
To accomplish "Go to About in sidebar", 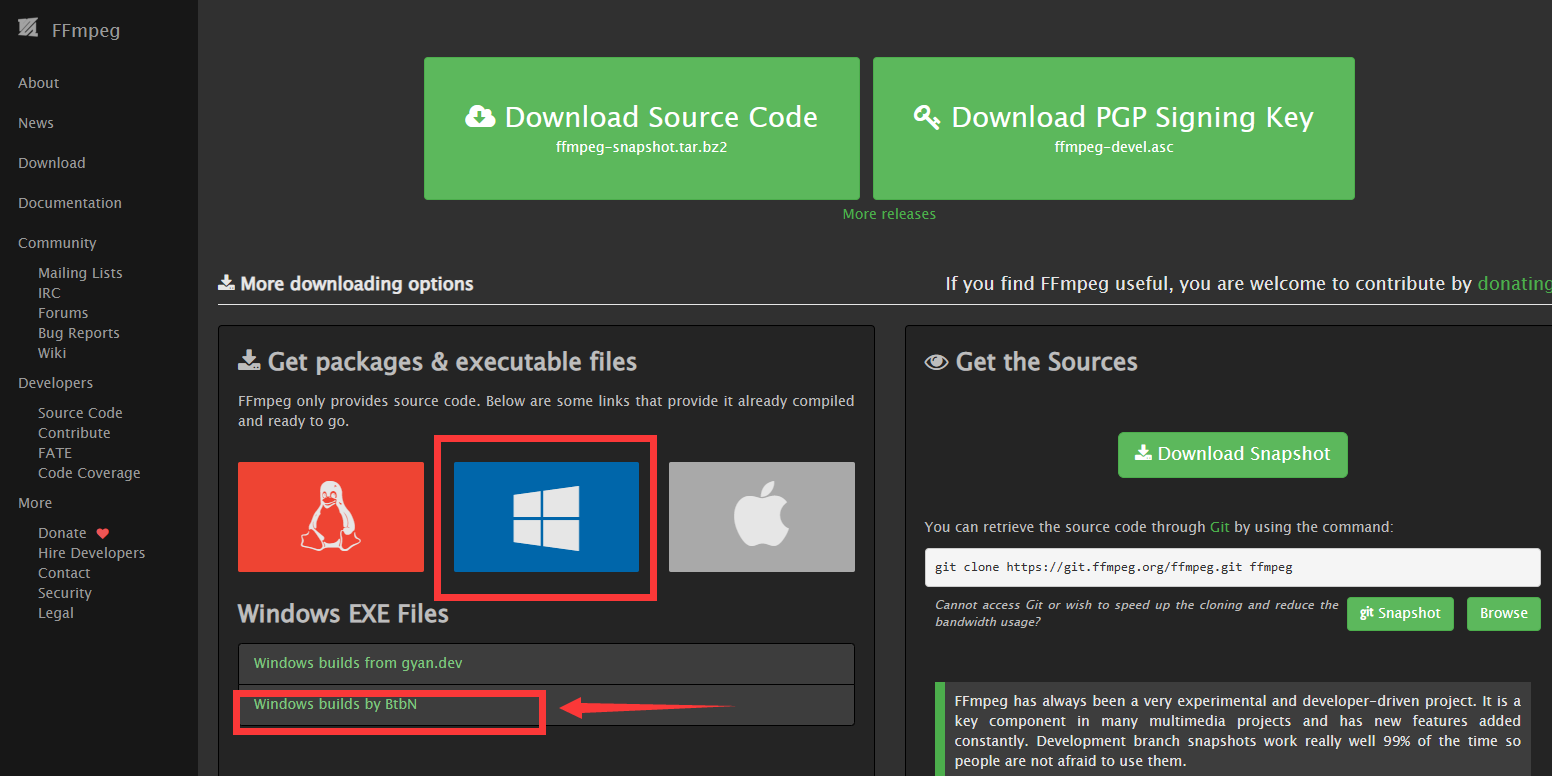I will coord(39,83).
